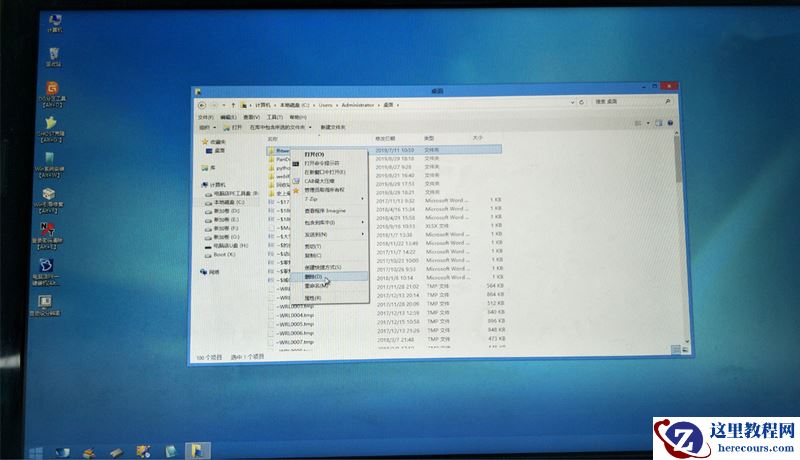Click the second taskbar icon next to Start
800x460 pixels.
[x=62, y=452]
